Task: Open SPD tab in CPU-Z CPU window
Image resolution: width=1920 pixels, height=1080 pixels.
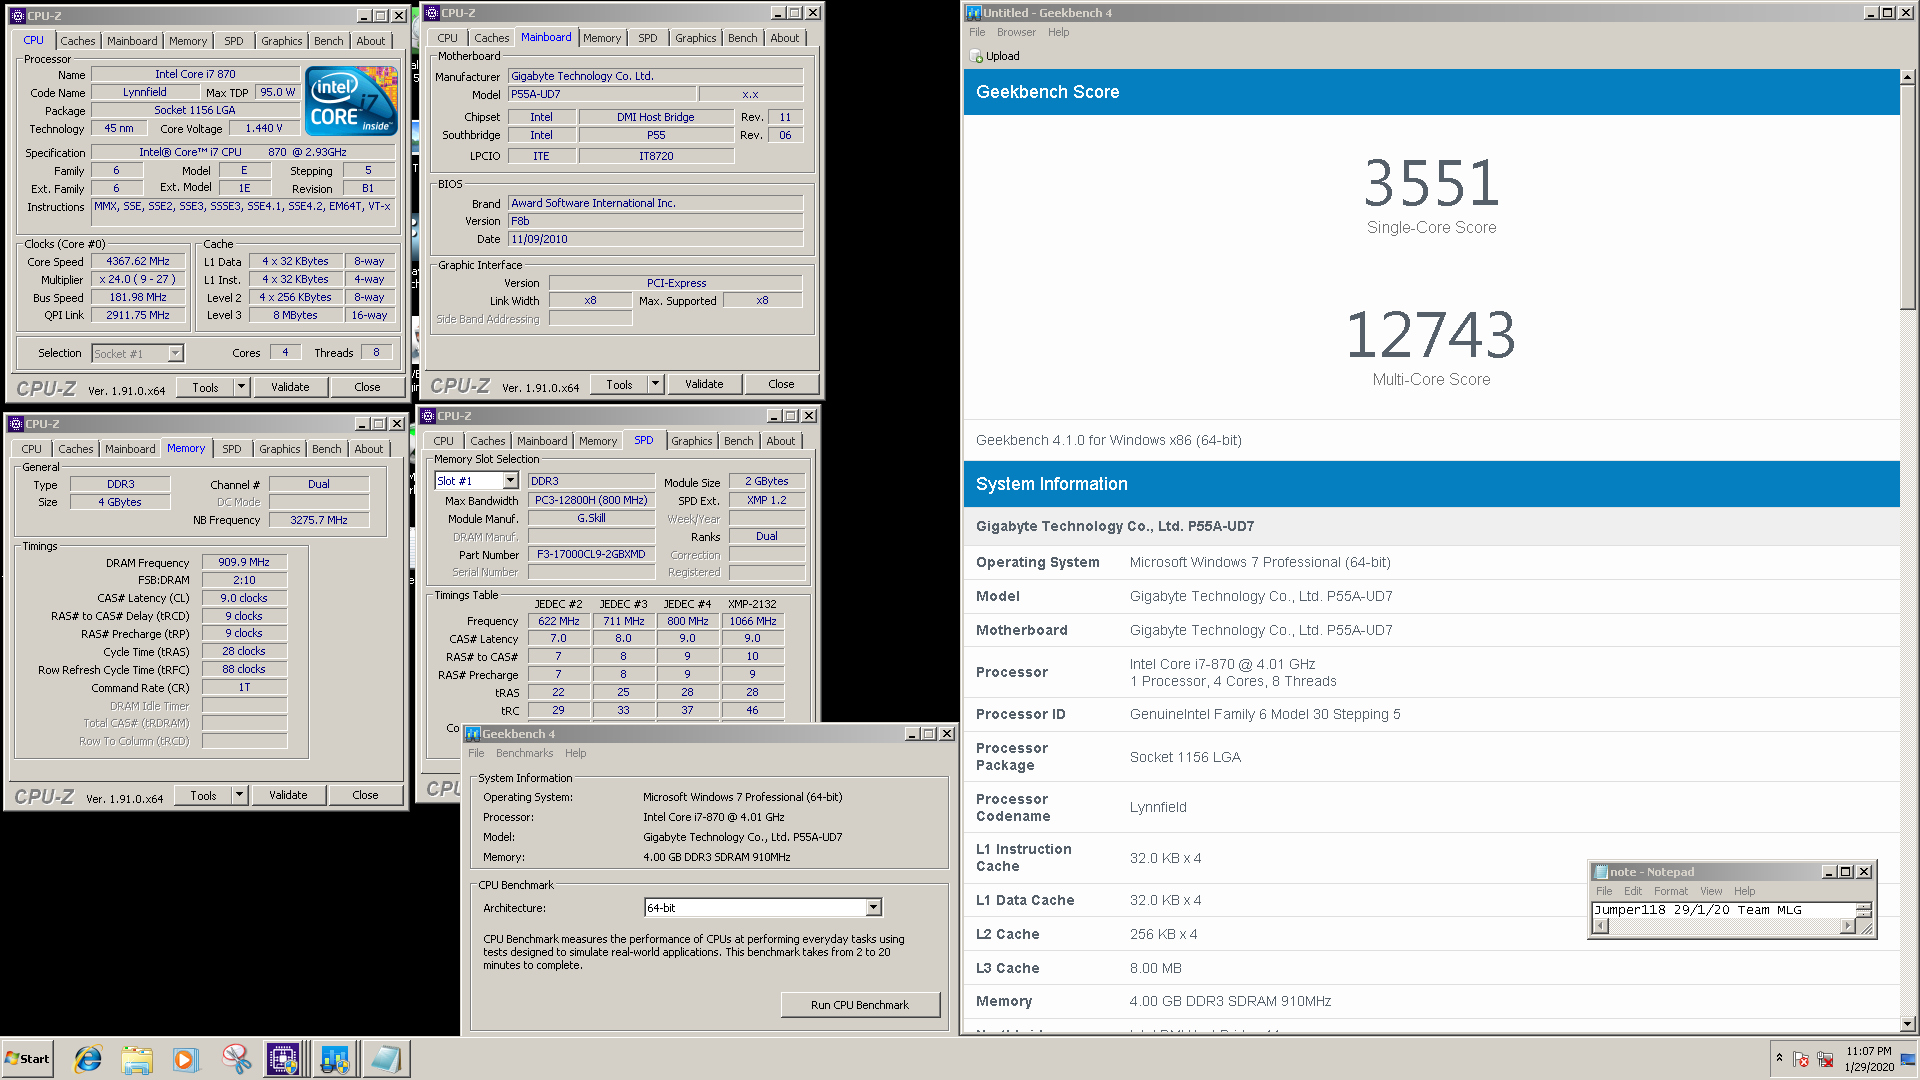Action: pyautogui.click(x=233, y=41)
